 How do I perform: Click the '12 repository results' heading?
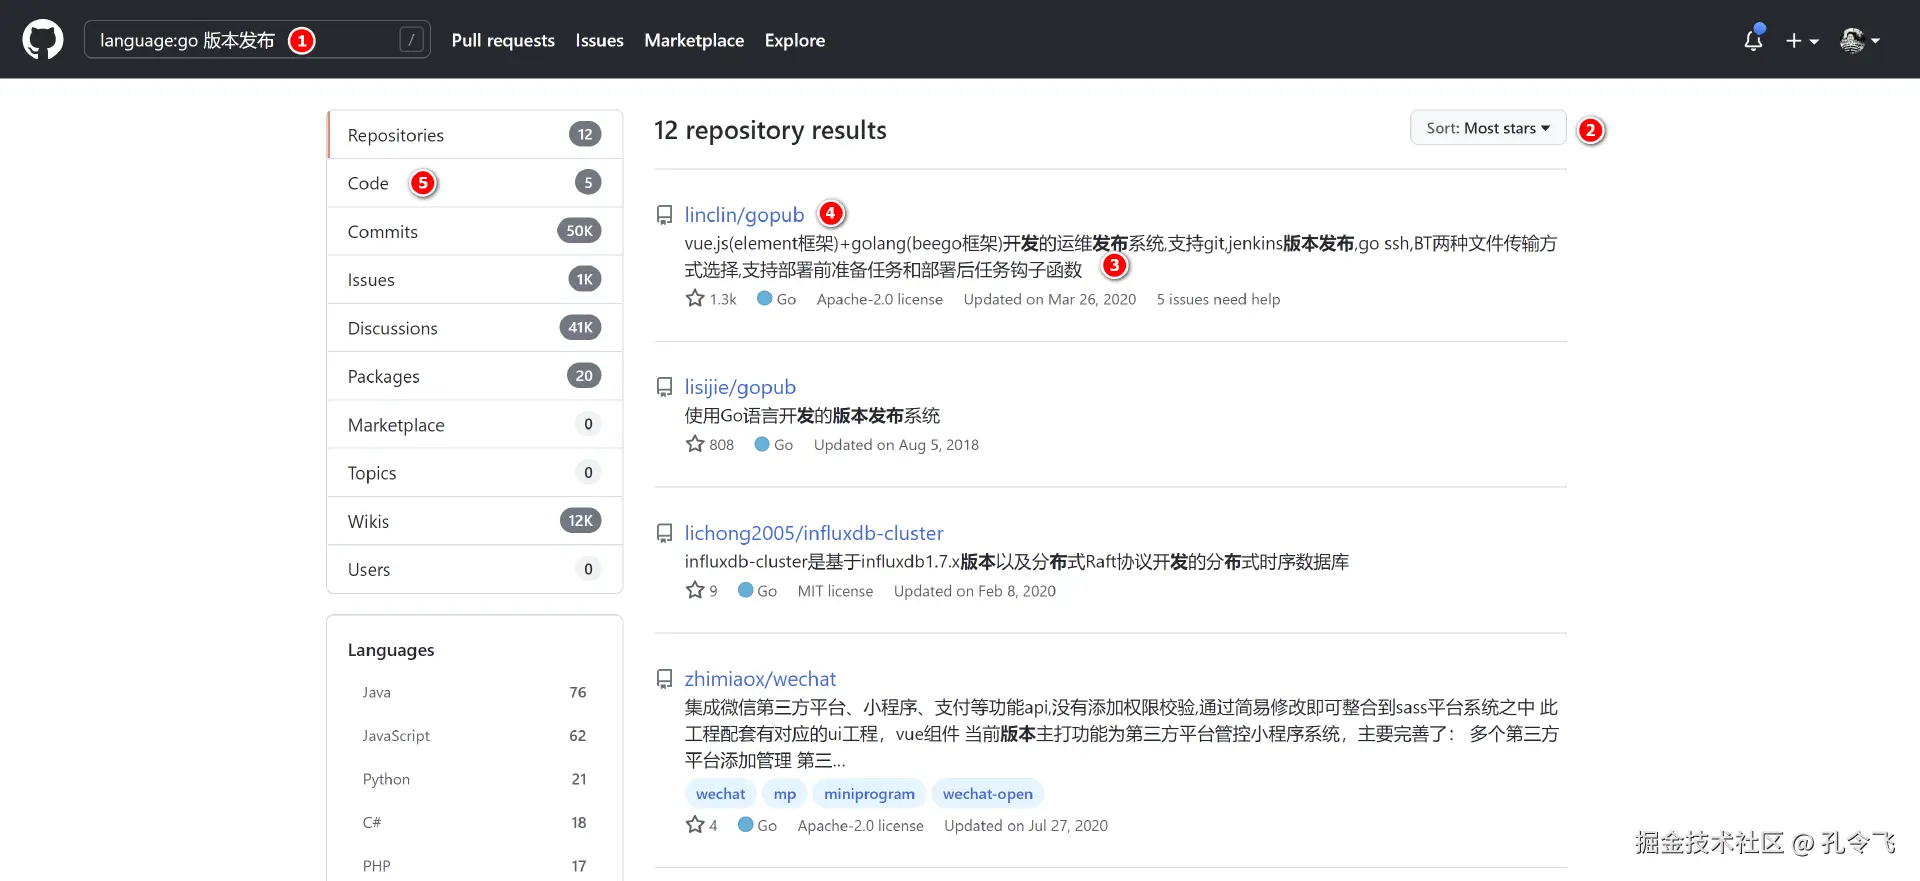click(770, 131)
